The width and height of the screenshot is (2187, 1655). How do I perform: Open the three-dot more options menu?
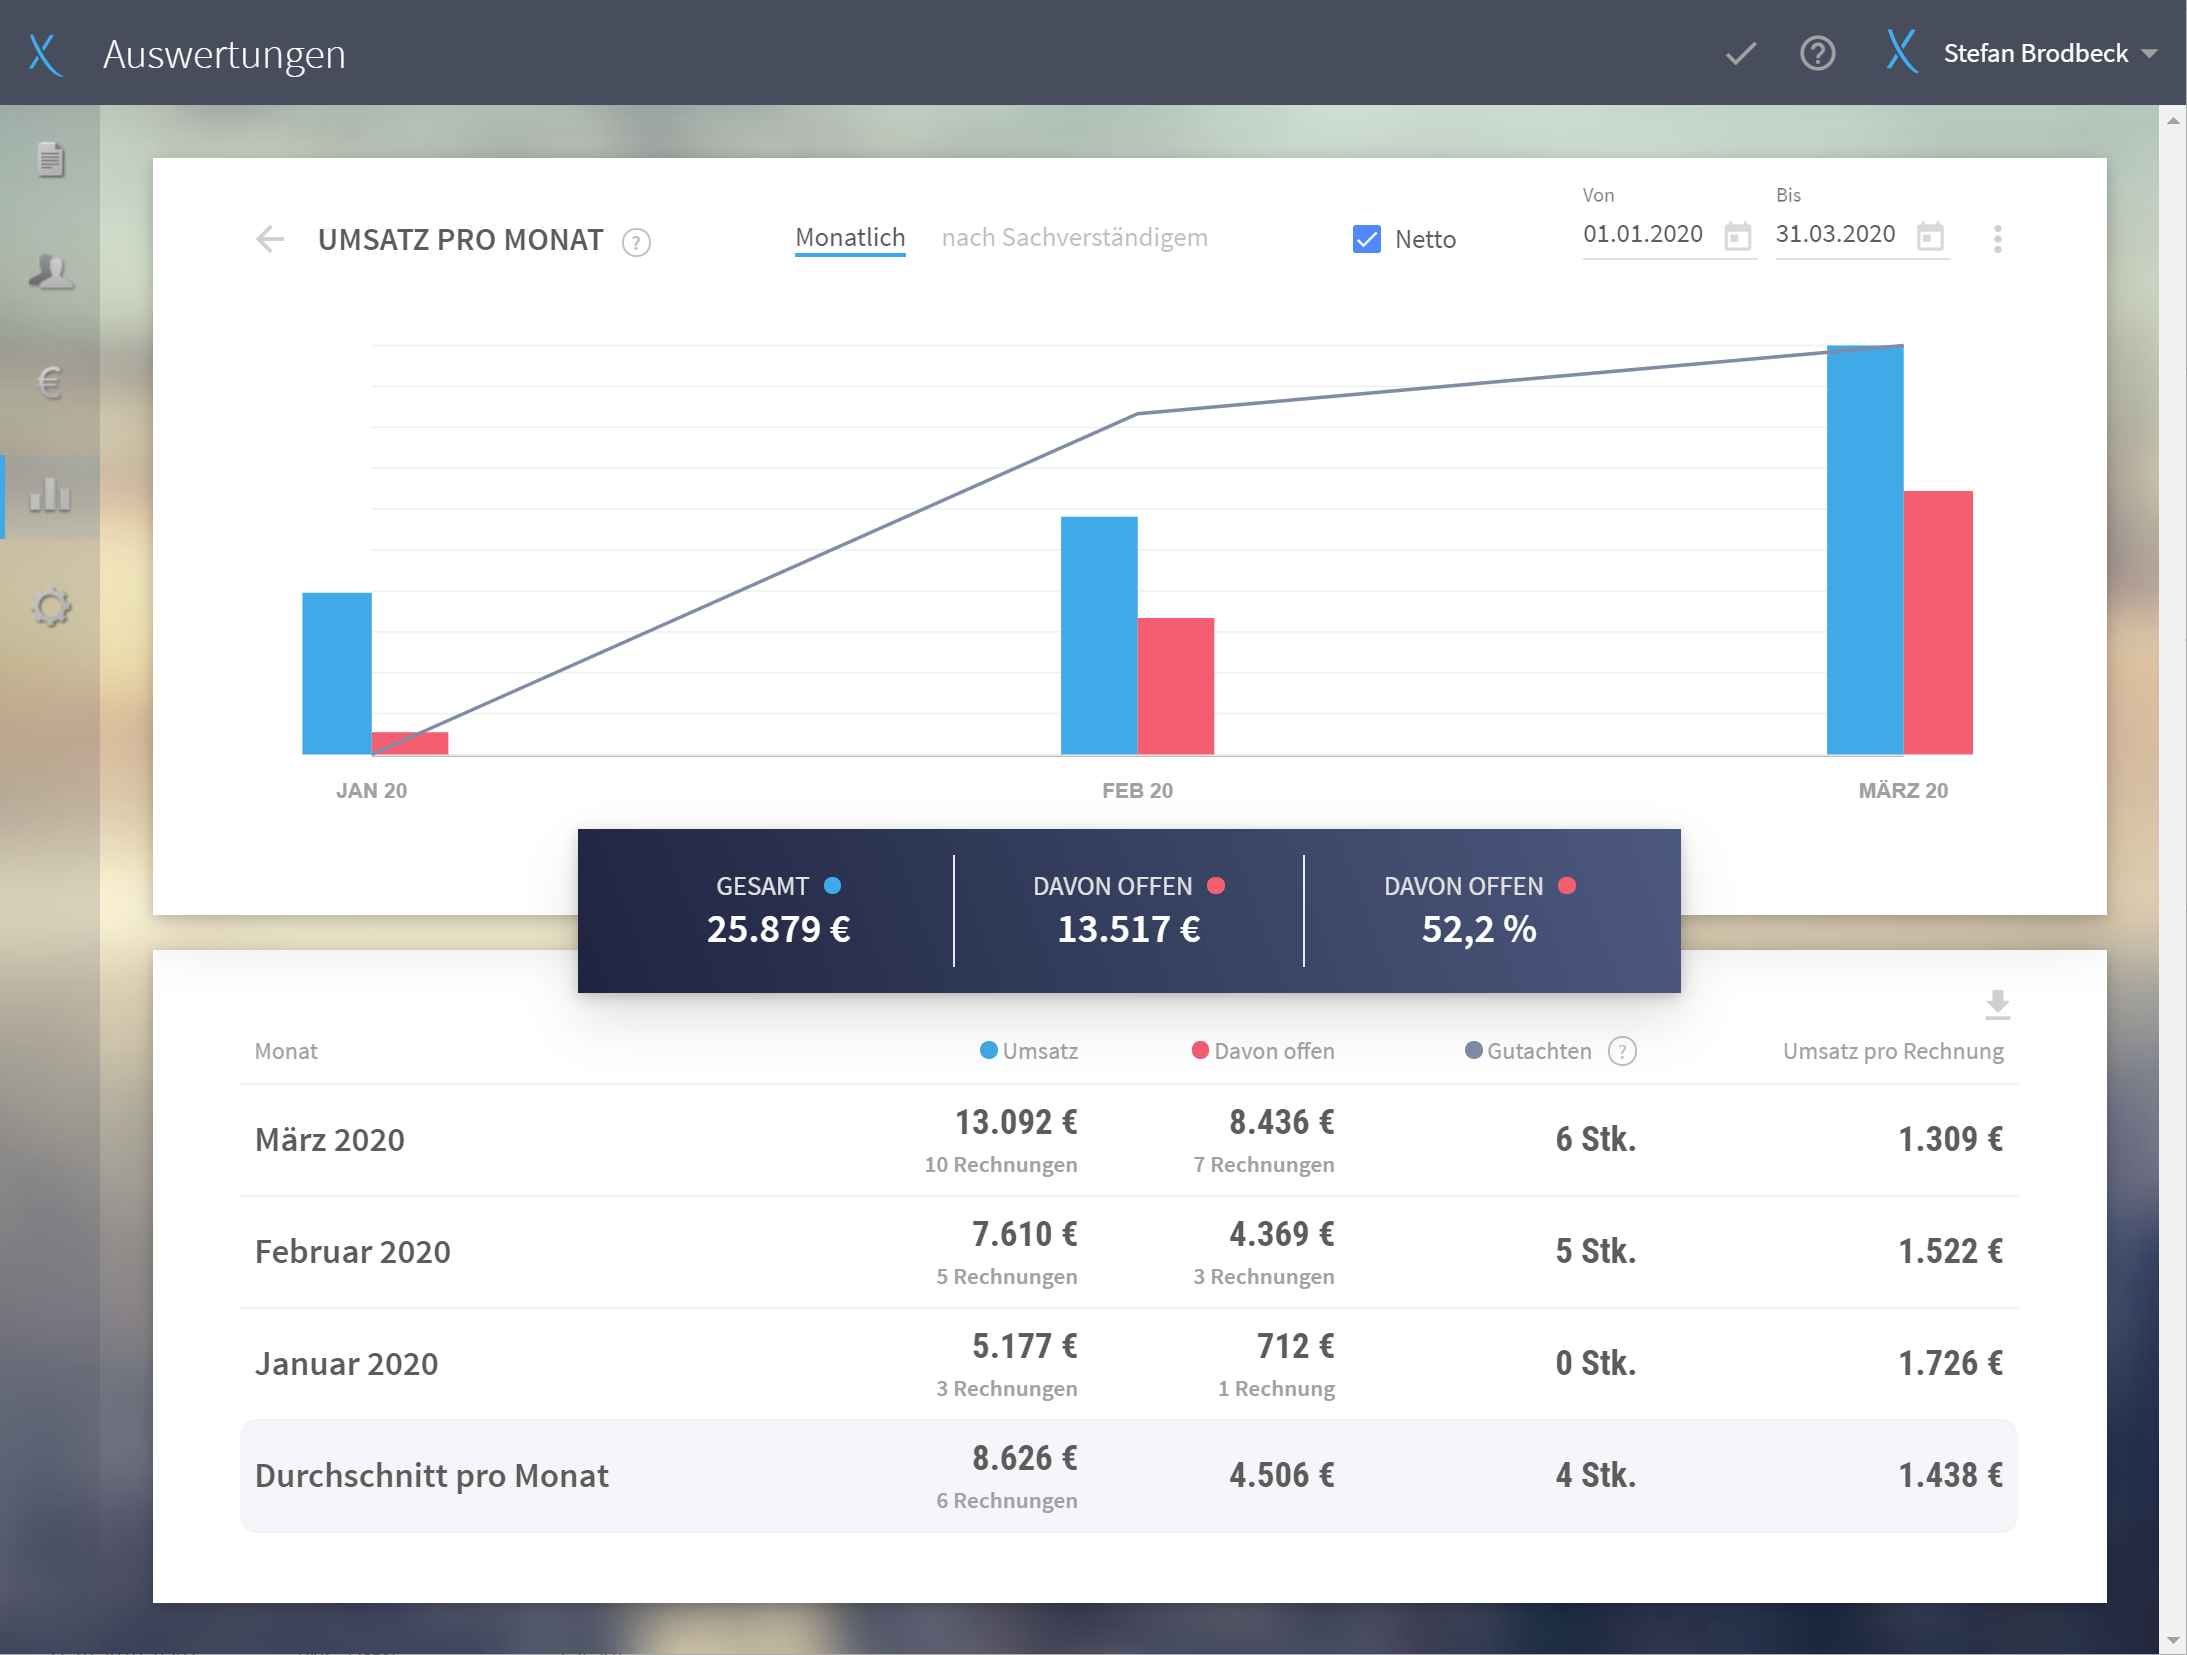coord(1997,239)
